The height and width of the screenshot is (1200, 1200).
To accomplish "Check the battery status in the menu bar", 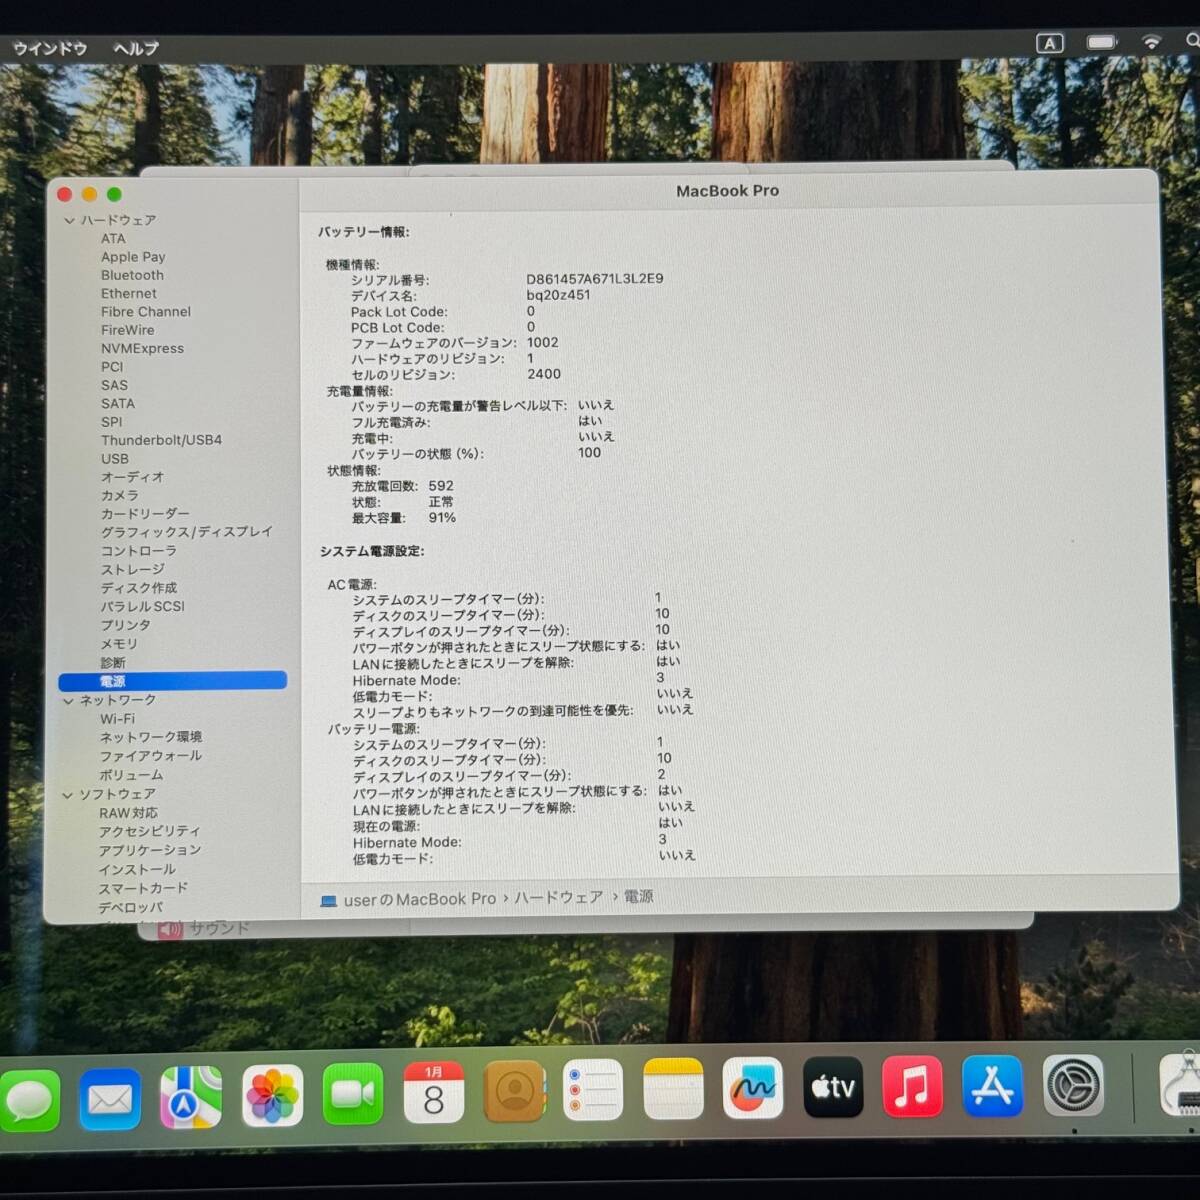I will pos(1102,42).
